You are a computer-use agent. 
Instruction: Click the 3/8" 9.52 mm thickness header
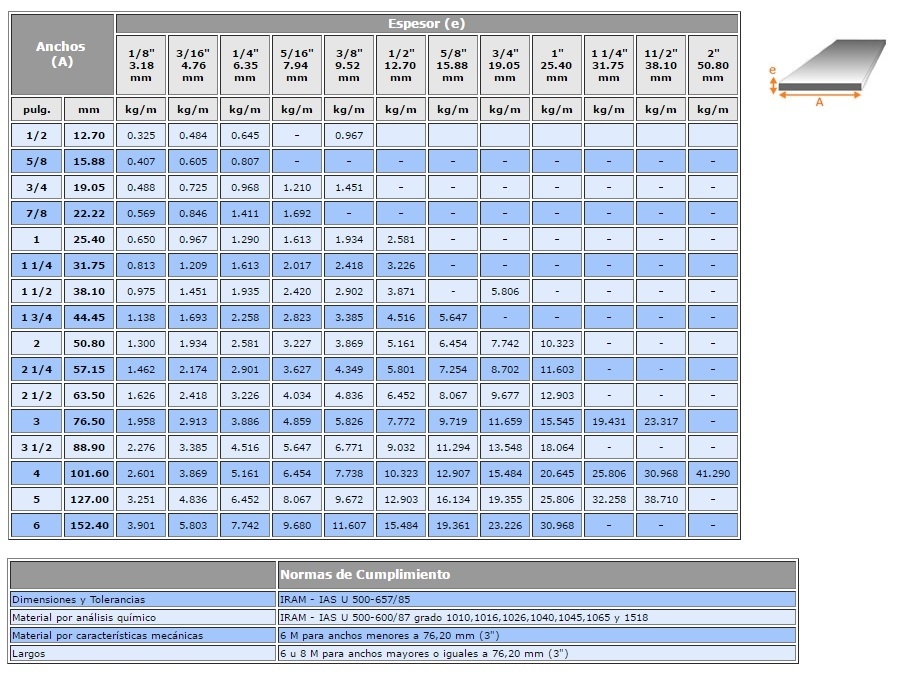tap(349, 65)
